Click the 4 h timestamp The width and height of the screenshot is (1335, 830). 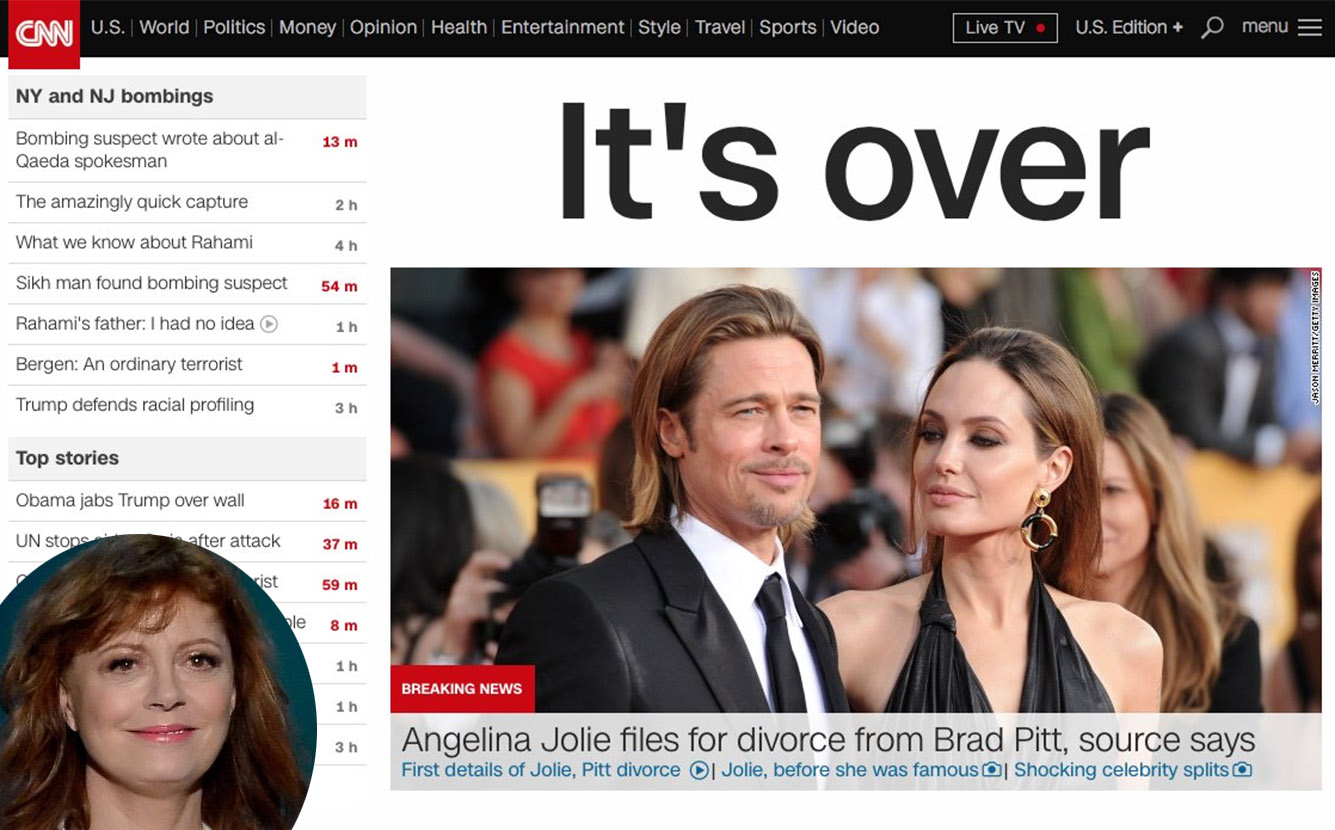[346, 245]
